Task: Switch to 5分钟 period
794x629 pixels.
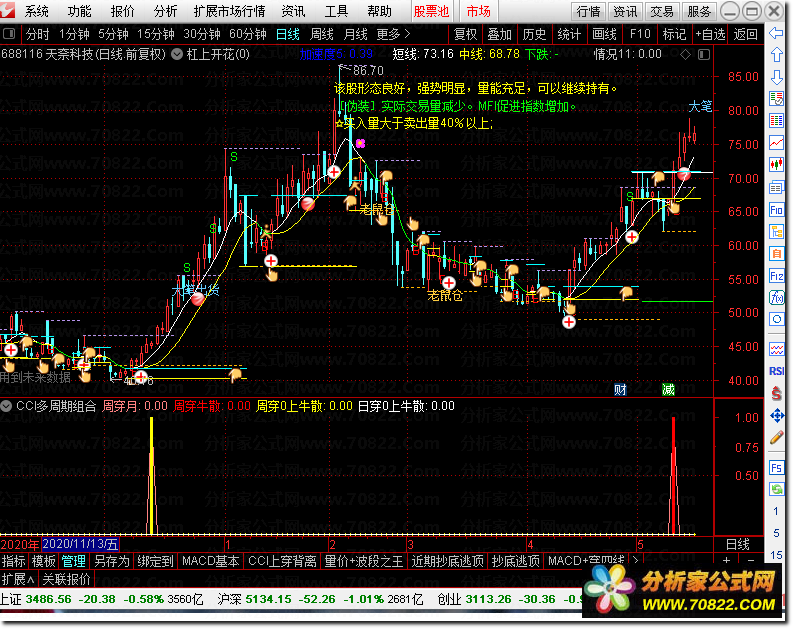Action: coord(113,34)
